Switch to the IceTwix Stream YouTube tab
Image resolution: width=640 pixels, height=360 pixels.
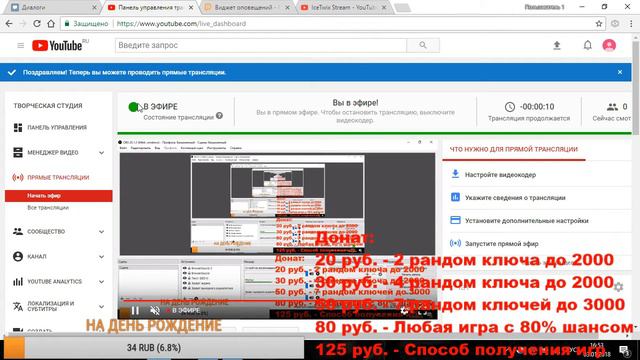343,7
